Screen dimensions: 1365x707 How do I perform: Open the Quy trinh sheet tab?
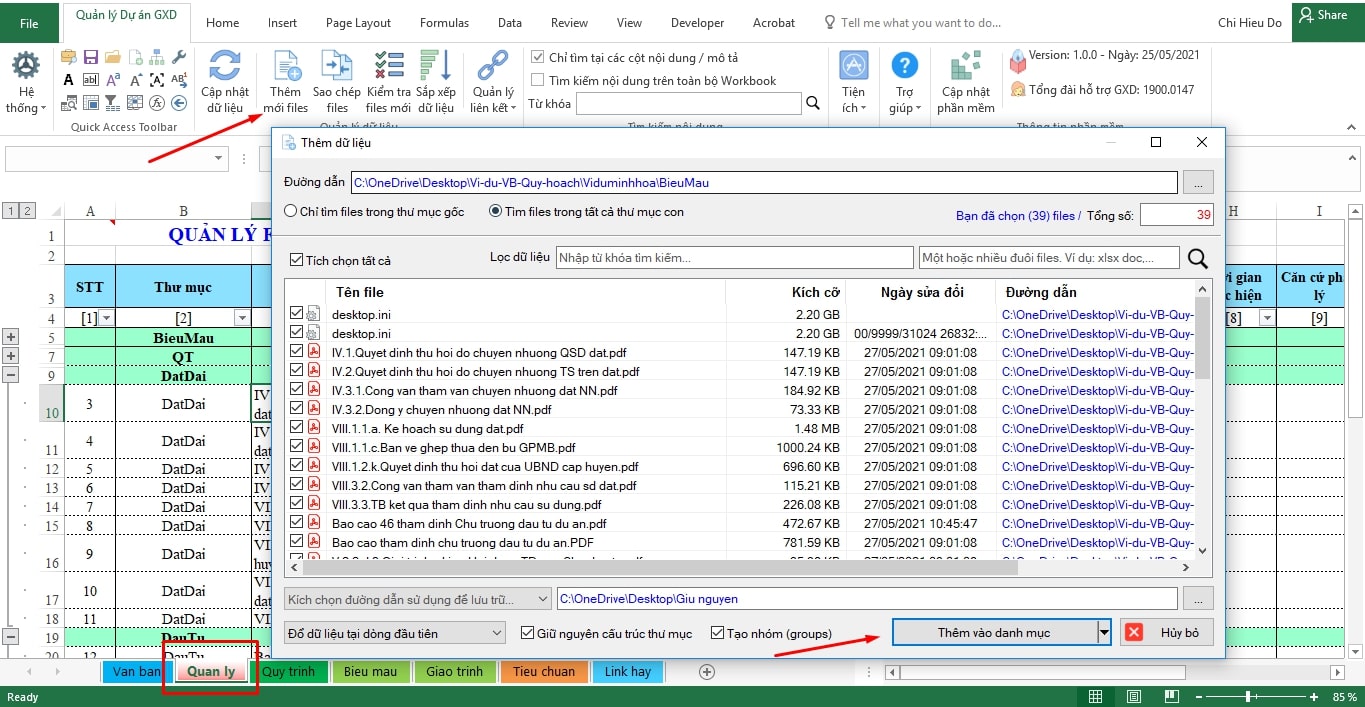(x=288, y=671)
